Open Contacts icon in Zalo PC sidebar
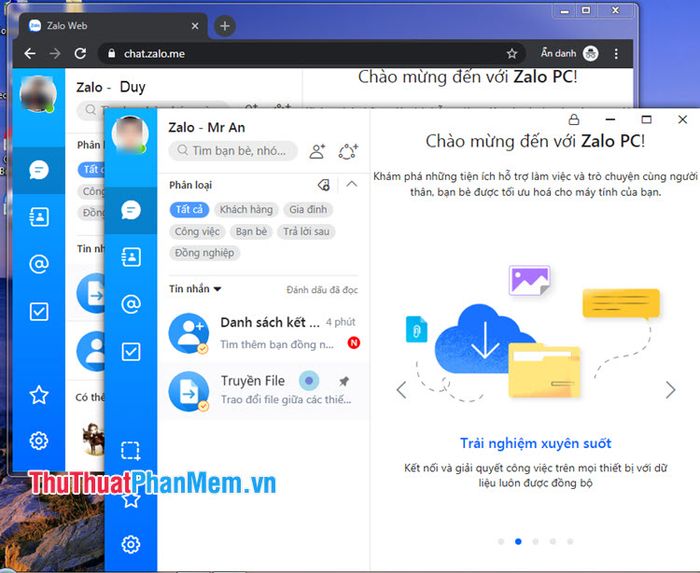The image size is (700, 573). coord(131,257)
